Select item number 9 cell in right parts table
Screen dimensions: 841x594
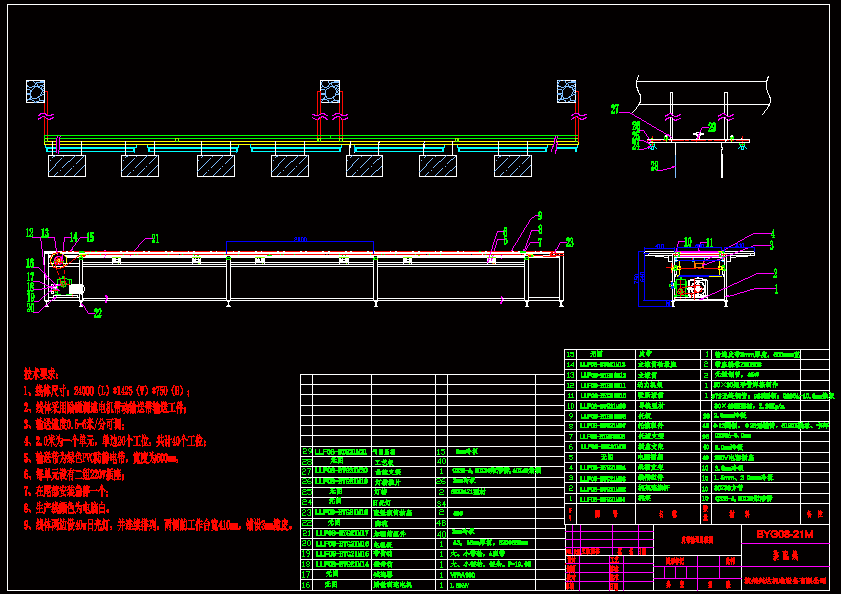[x=570, y=416]
